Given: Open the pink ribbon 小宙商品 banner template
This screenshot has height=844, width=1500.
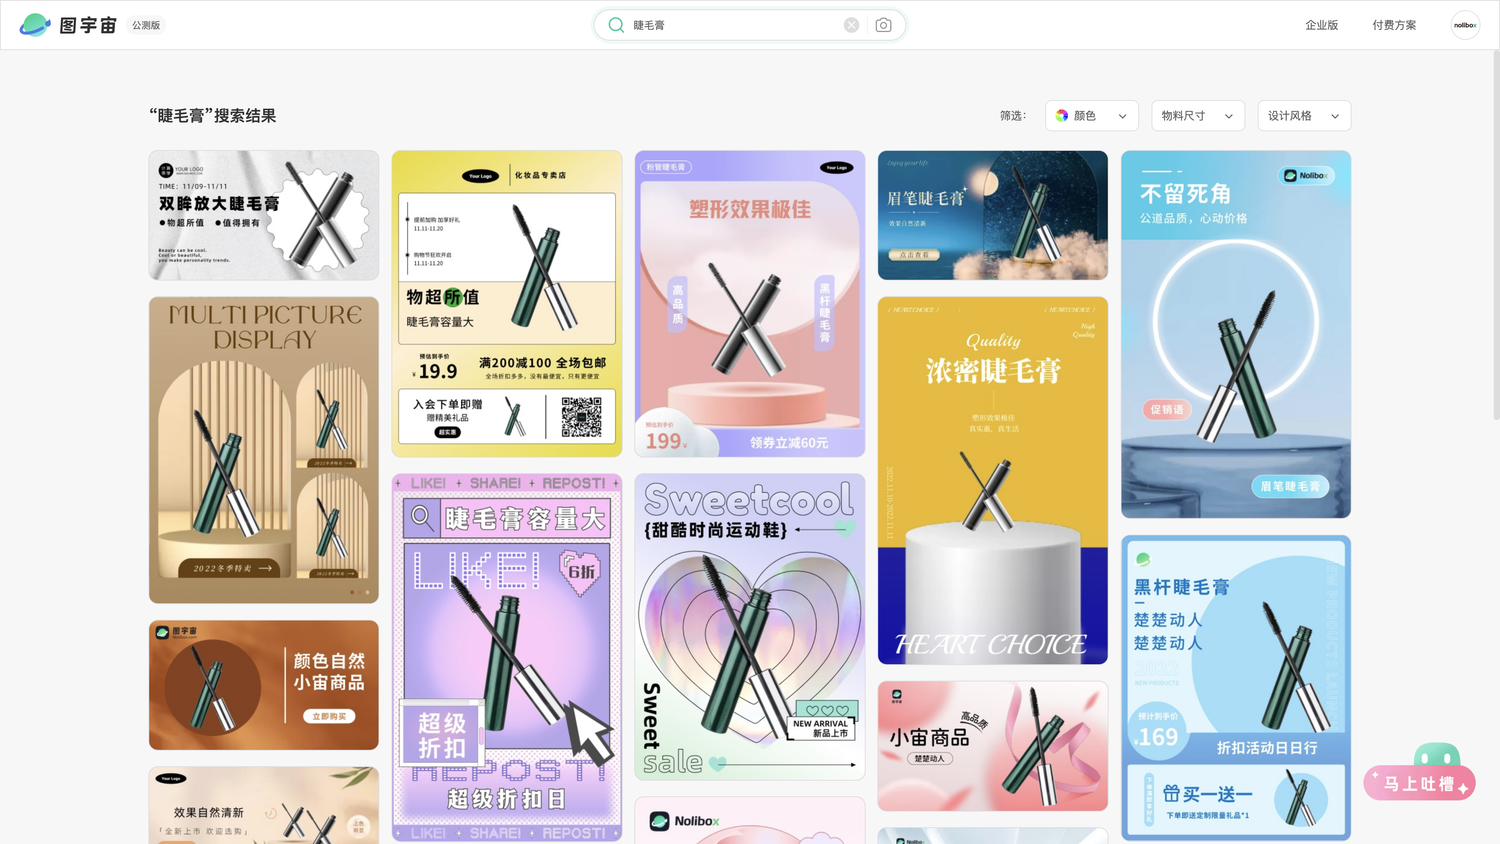Looking at the screenshot, I should click(993, 746).
